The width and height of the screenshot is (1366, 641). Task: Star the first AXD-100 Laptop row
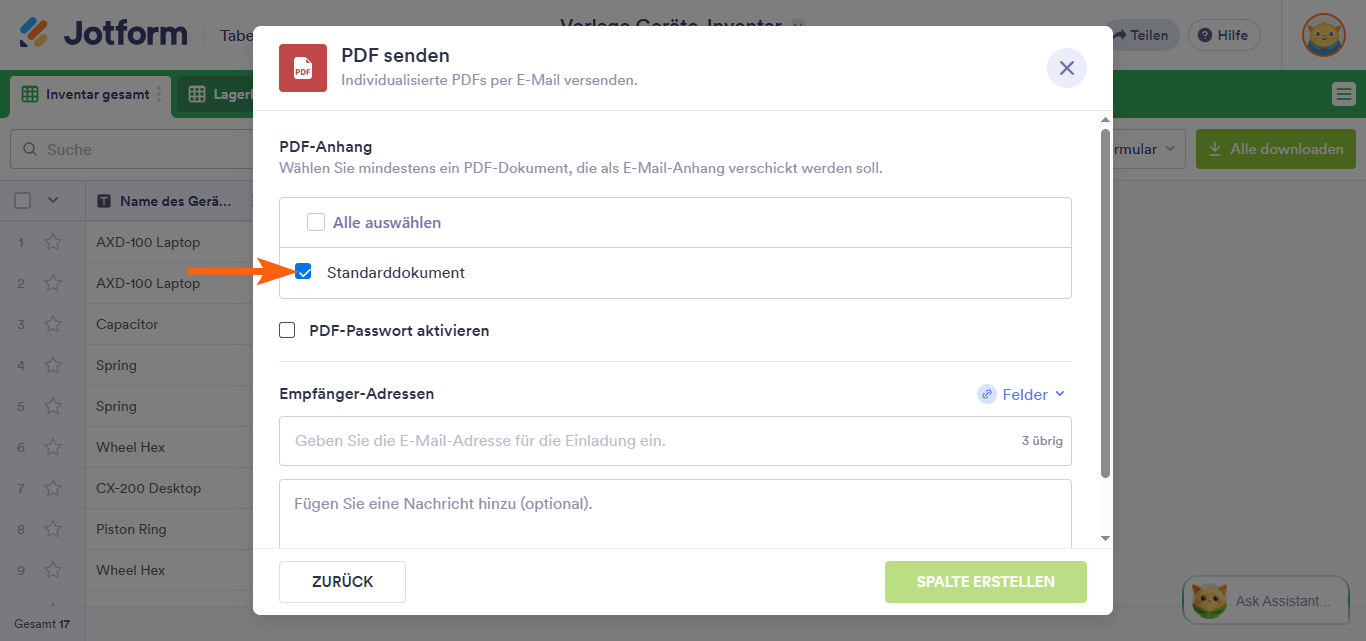[x=53, y=241]
